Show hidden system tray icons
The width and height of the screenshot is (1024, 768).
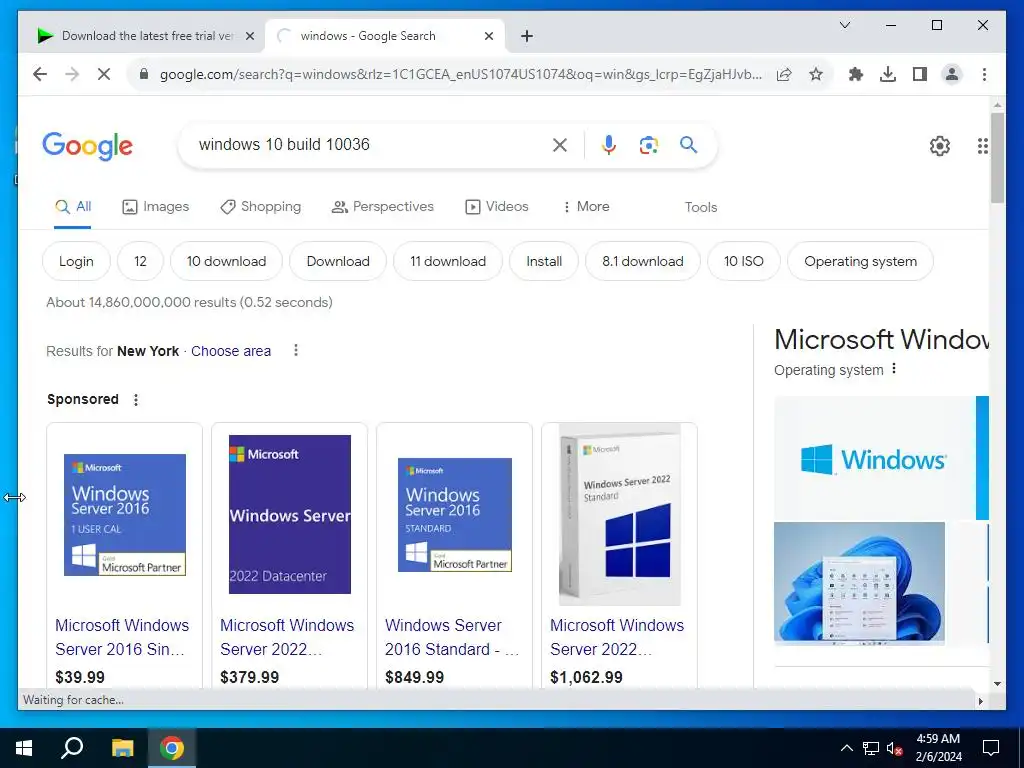pyautogui.click(x=846, y=748)
